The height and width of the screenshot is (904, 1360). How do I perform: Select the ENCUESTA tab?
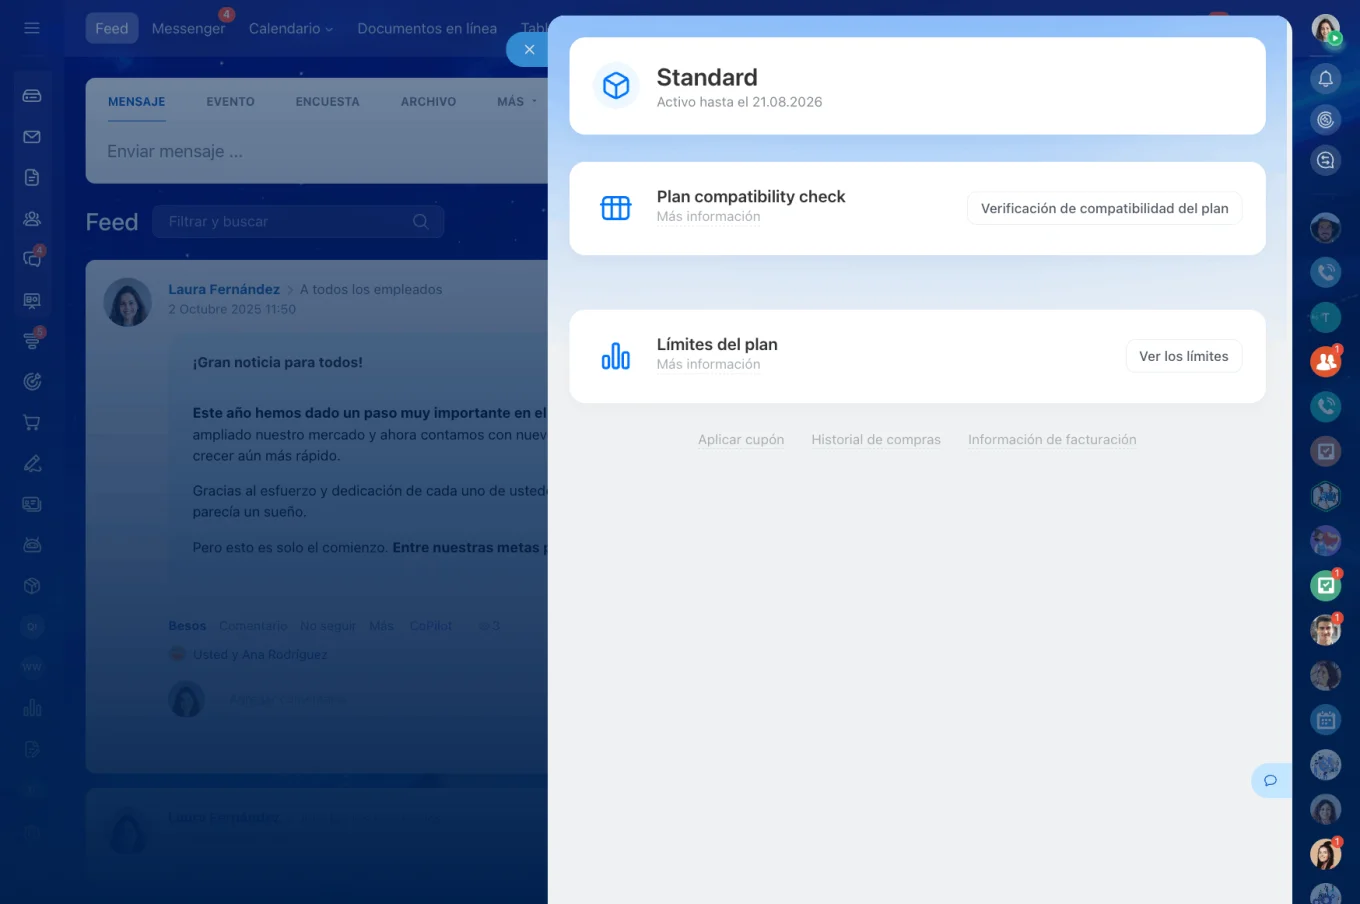coord(327,102)
